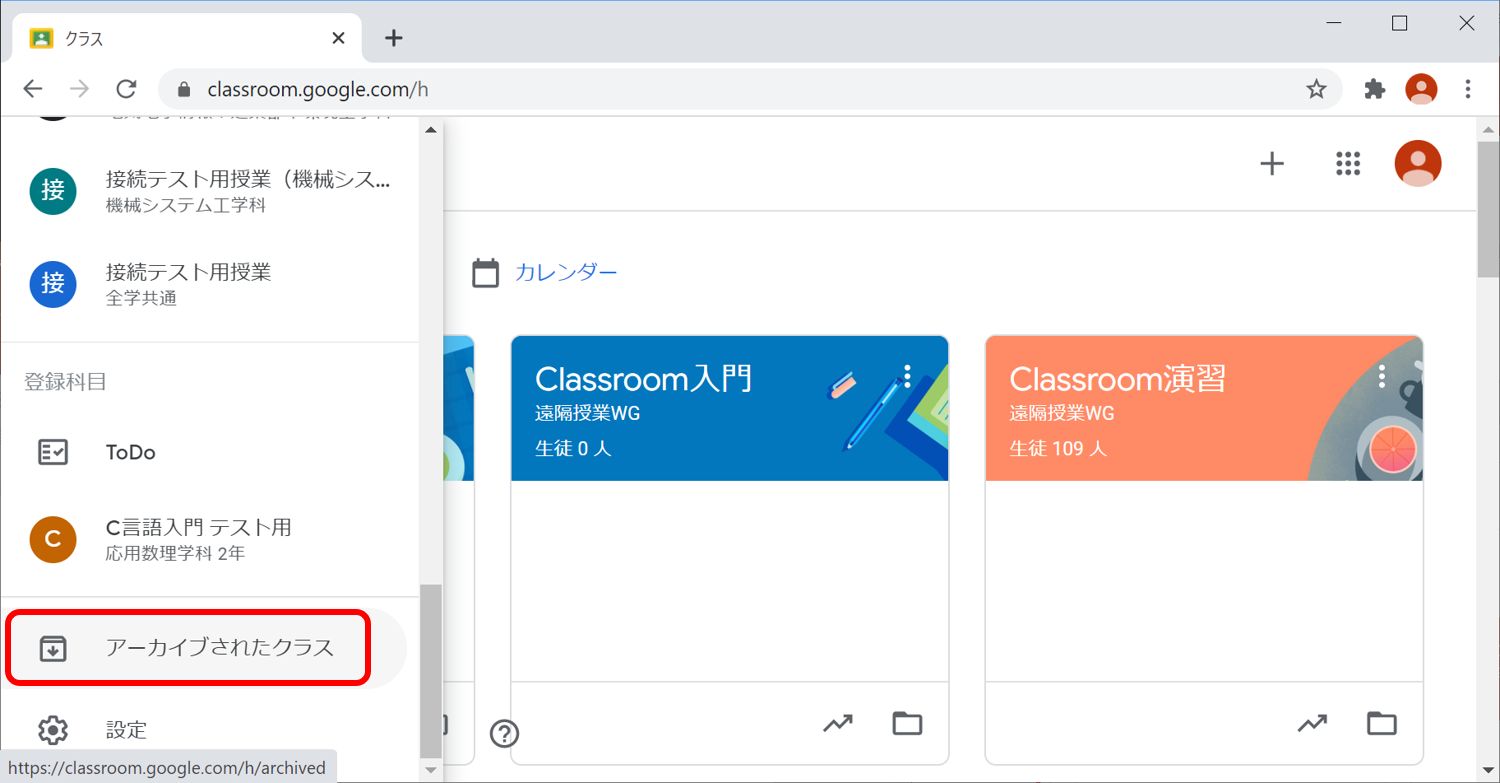Click the calendar icon
The height and width of the screenshot is (783, 1500).
485,272
